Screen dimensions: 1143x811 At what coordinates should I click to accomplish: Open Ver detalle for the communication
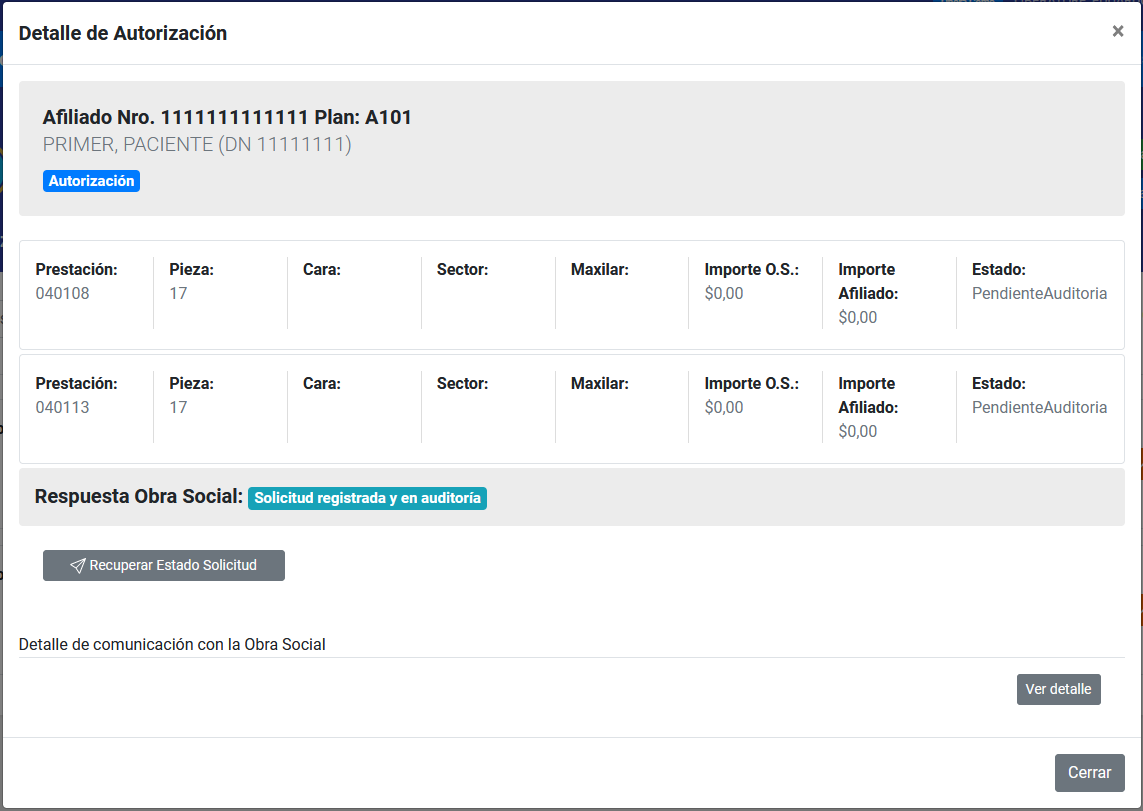(x=1058, y=689)
